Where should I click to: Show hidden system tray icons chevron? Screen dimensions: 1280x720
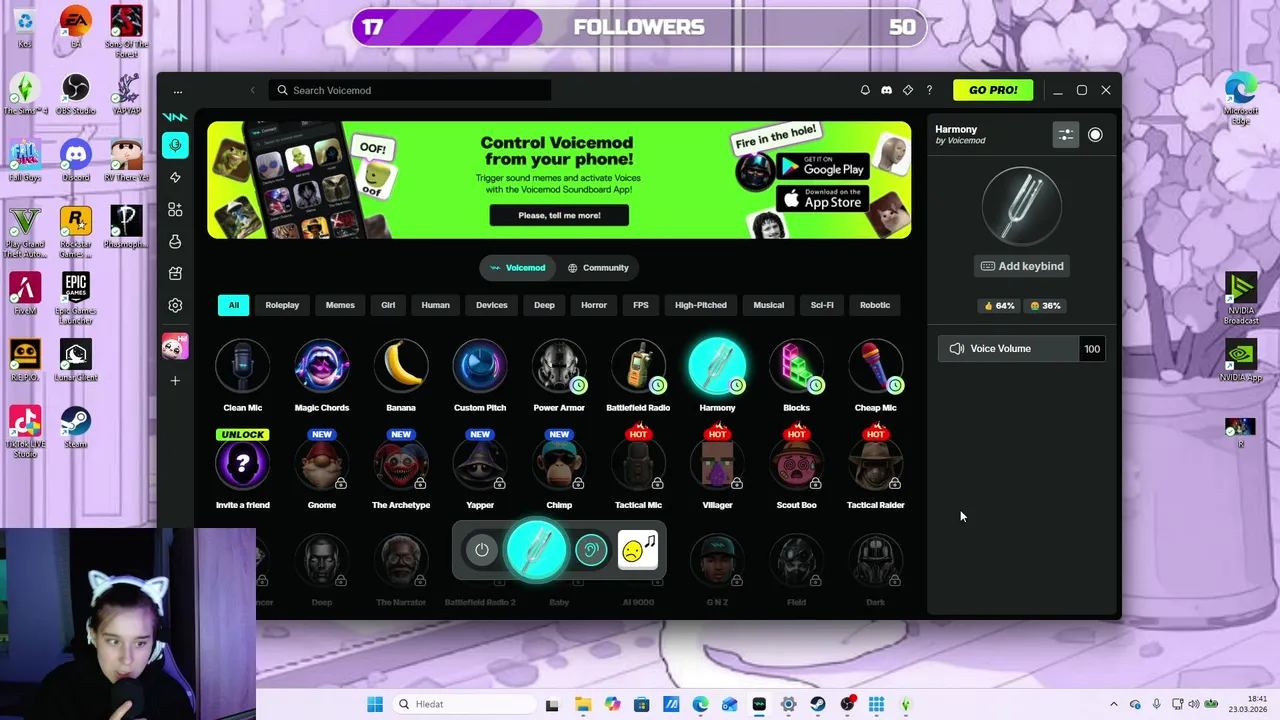[x=1114, y=704]
